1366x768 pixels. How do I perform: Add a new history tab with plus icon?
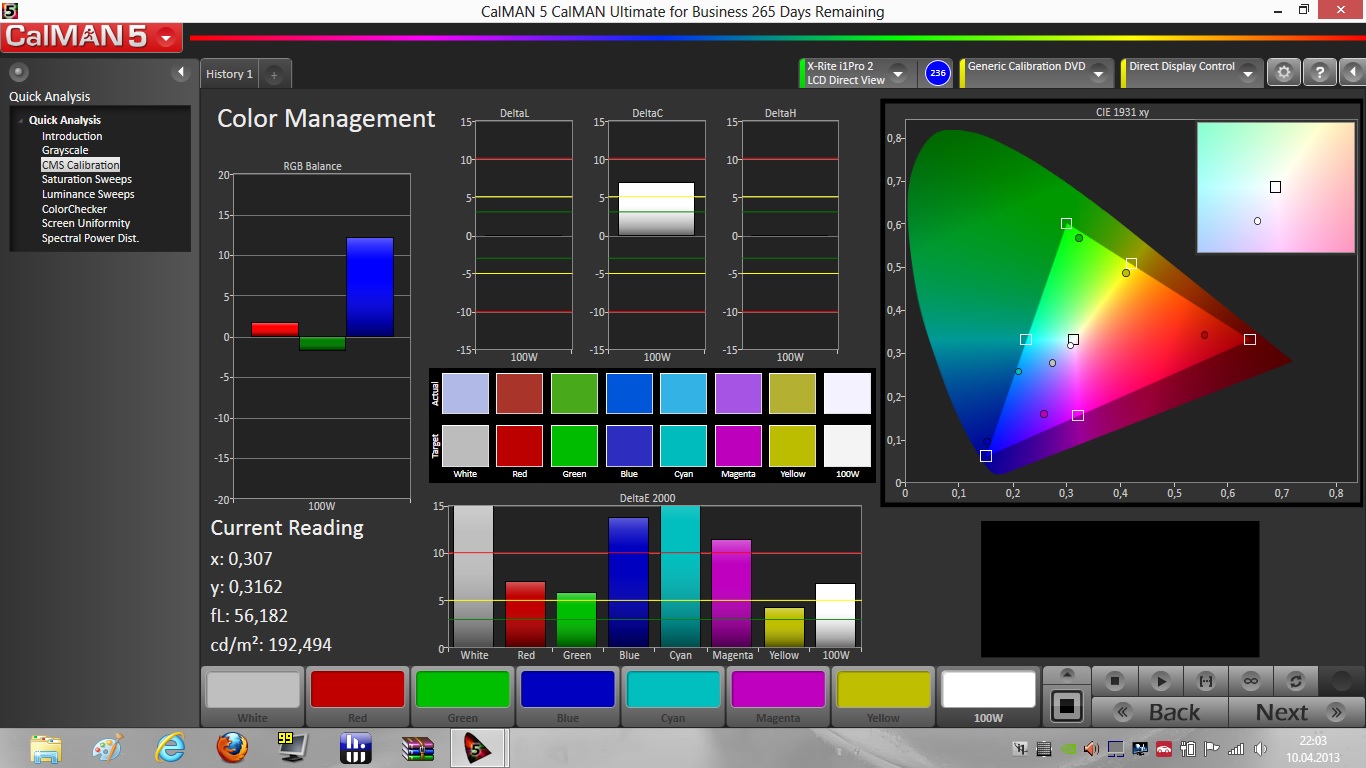pos(274,74)
